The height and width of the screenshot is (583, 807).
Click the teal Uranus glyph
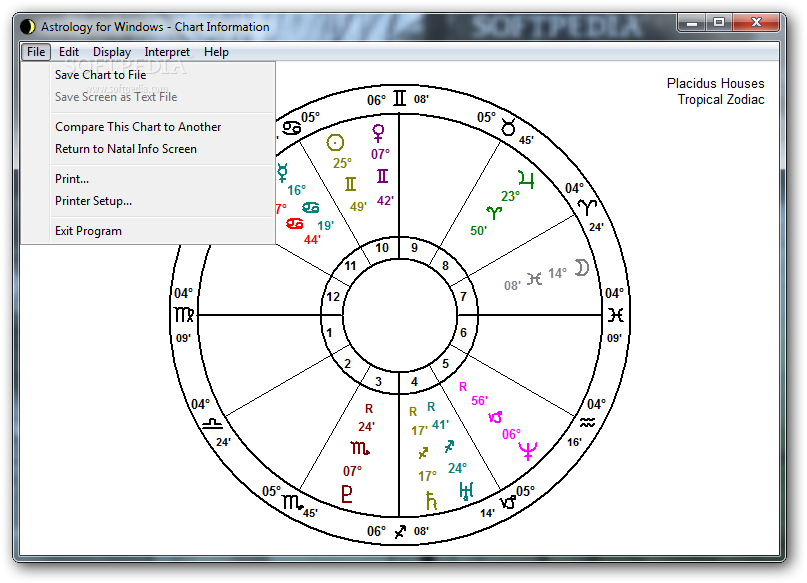[466, 491]
